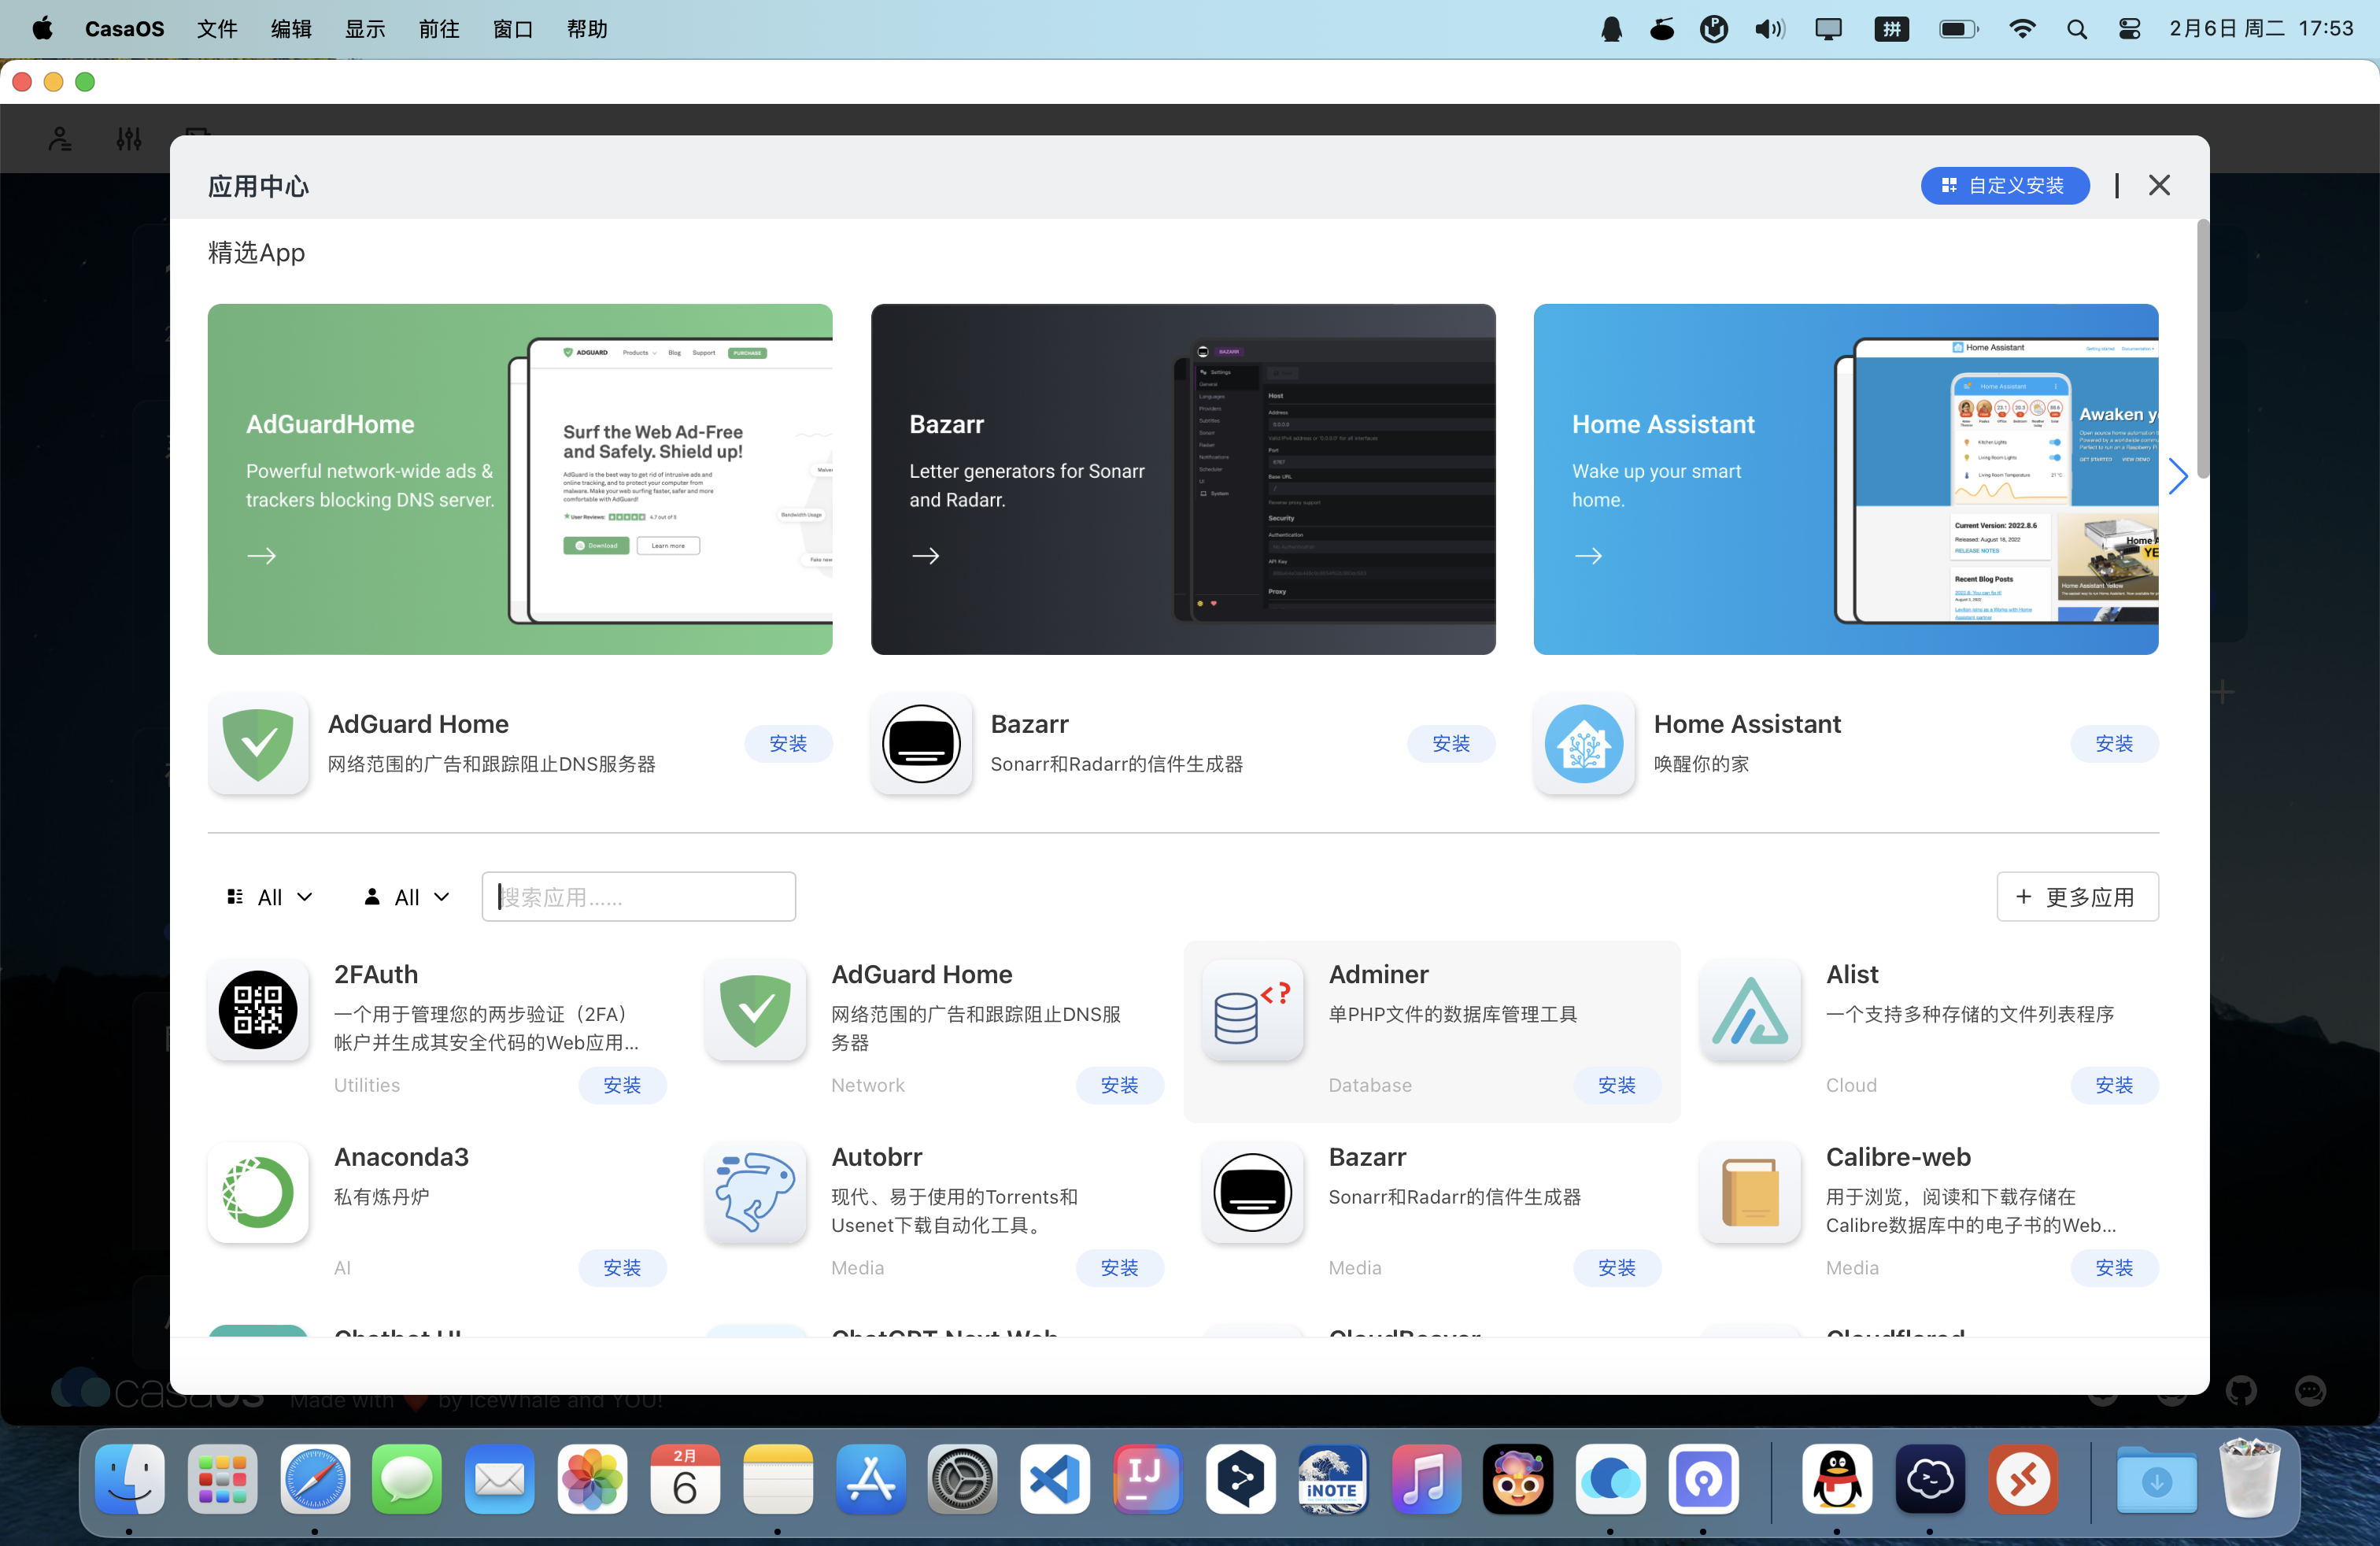Open the Adminer database icon

point(1252,1010)
